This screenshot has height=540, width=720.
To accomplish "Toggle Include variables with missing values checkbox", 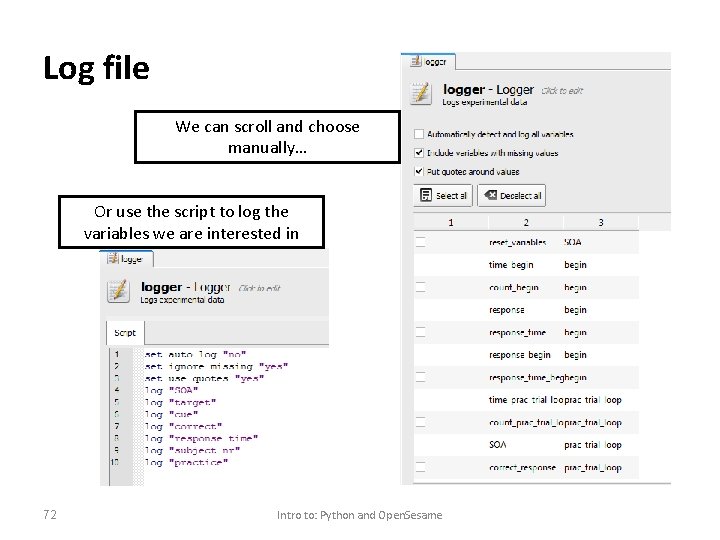I will pos(419,152).
